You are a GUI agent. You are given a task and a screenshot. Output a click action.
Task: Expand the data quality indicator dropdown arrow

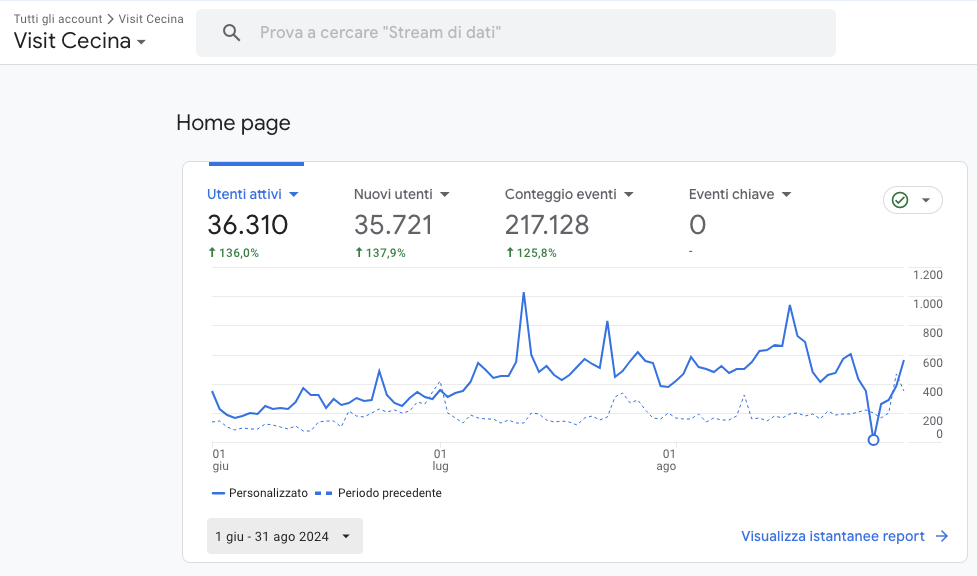[926, 200]
